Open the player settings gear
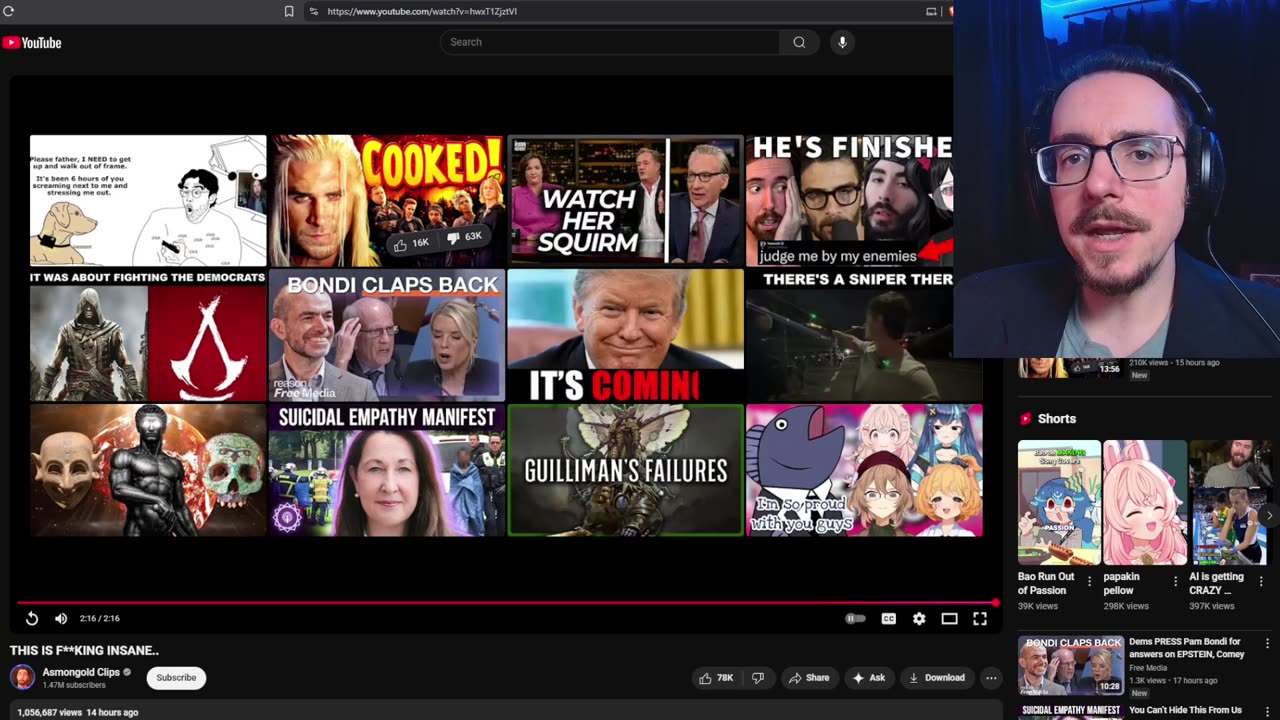Screen dimensions: 1280x720 pyautogui.click(x=919, y=619)
